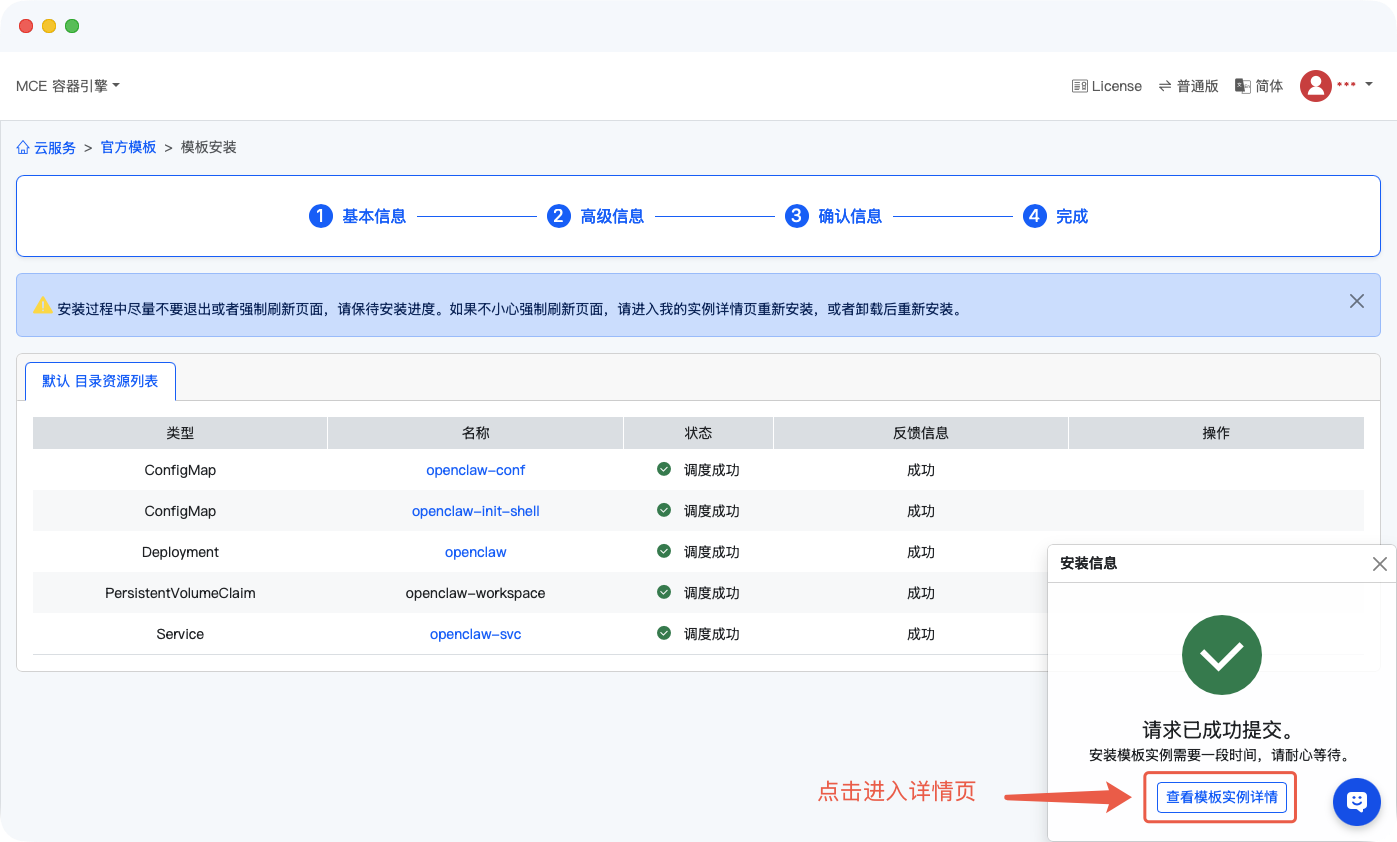Click the chat support robot icon
The height and width of the screenshot is (842, 1397).
[1356, 801]
